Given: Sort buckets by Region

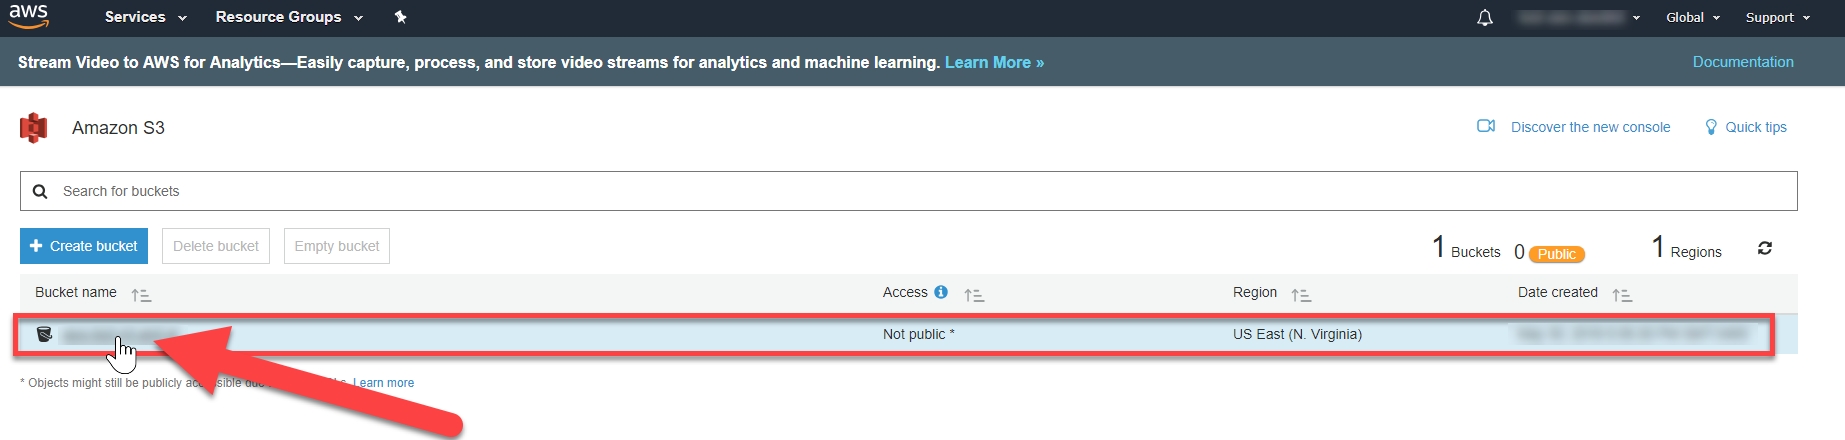Looking at the screenshot, I should pos(1301,295).
